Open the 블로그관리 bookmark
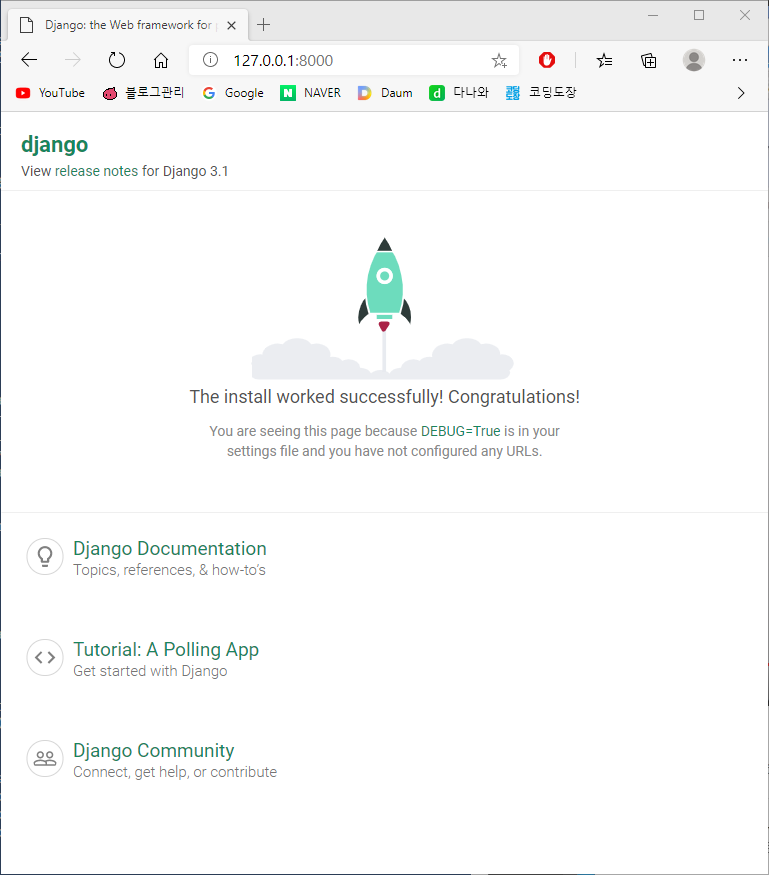 [143, 93]
